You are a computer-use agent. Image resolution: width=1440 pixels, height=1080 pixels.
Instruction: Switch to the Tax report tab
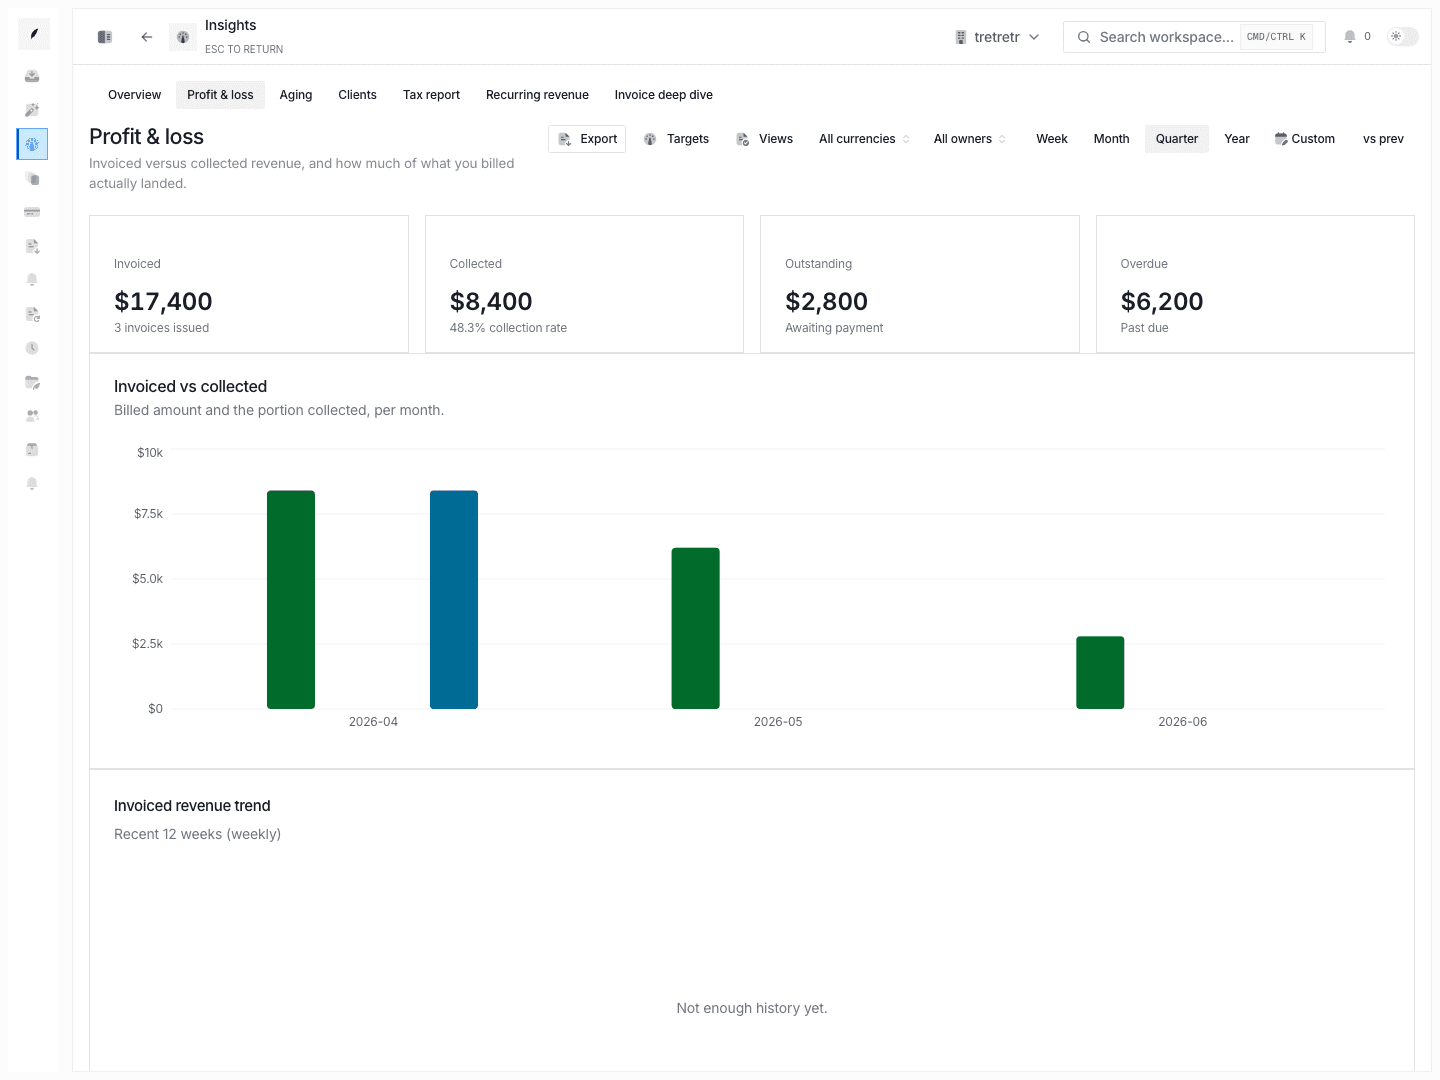(x=431, y=95)
